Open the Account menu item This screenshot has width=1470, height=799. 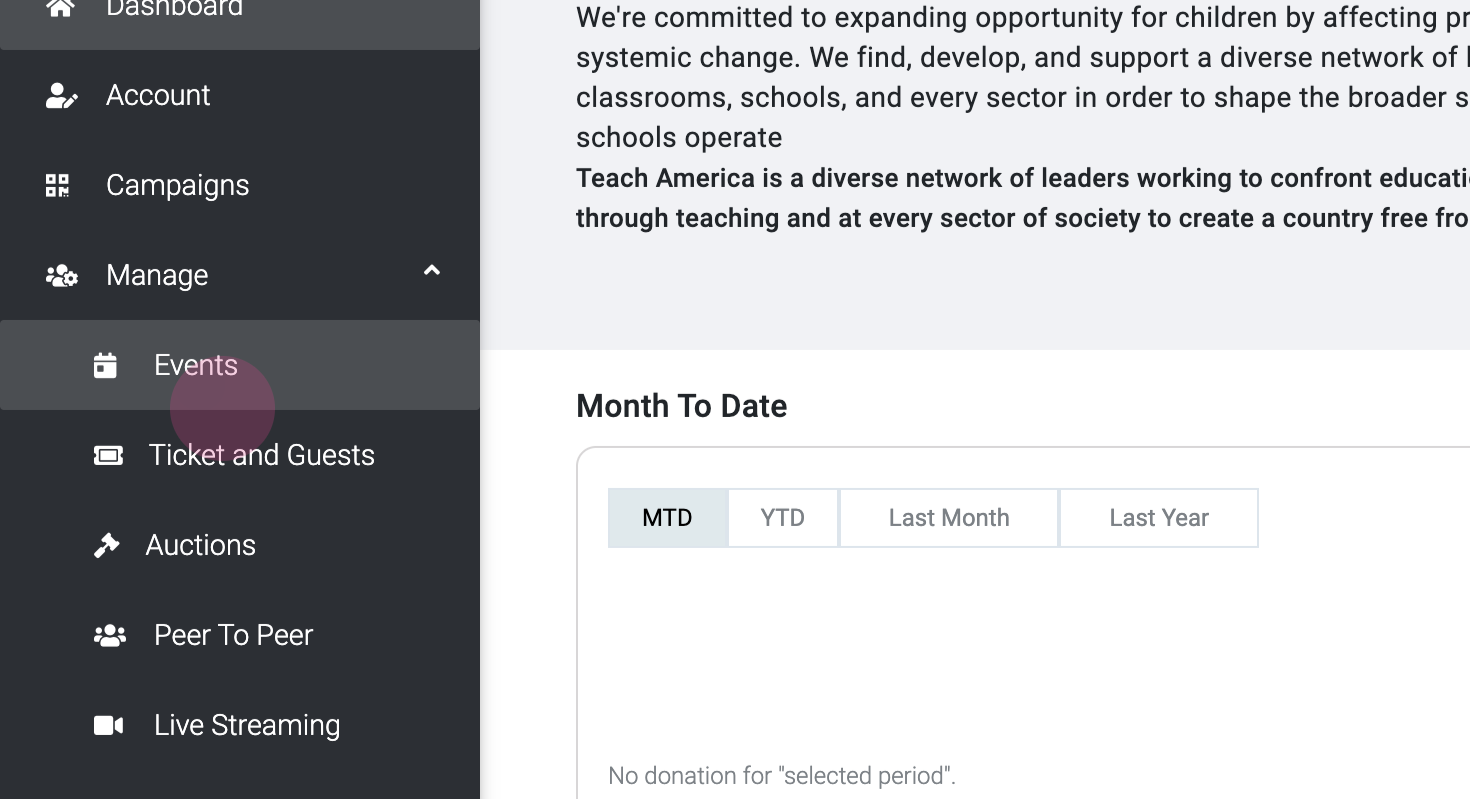(x=158, y=96)
